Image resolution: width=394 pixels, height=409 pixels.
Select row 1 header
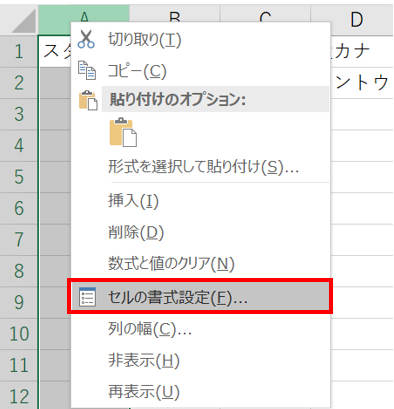tap(19, 51)
